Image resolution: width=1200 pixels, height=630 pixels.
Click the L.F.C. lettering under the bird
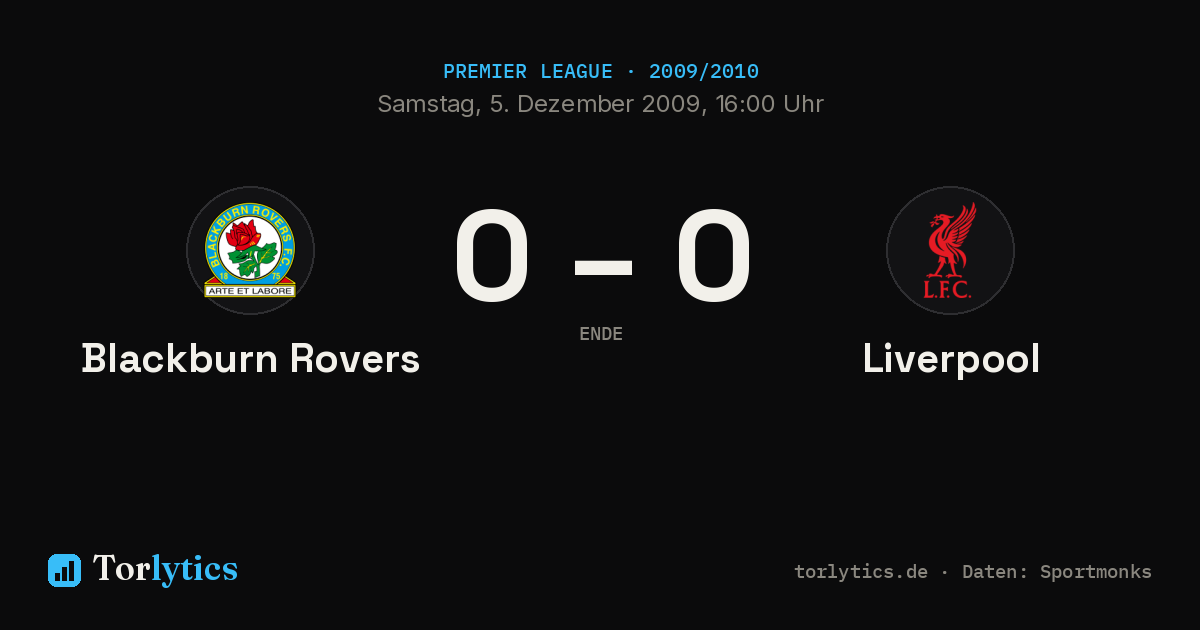pos(948,290)
